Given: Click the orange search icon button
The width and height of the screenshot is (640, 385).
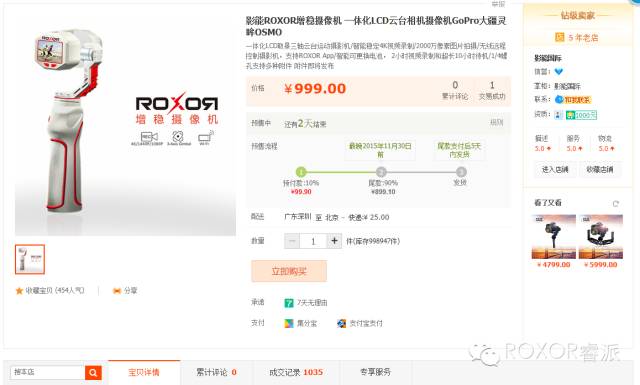Looking at the screenshot, I should pyautogui.click(x=93, y=372).
